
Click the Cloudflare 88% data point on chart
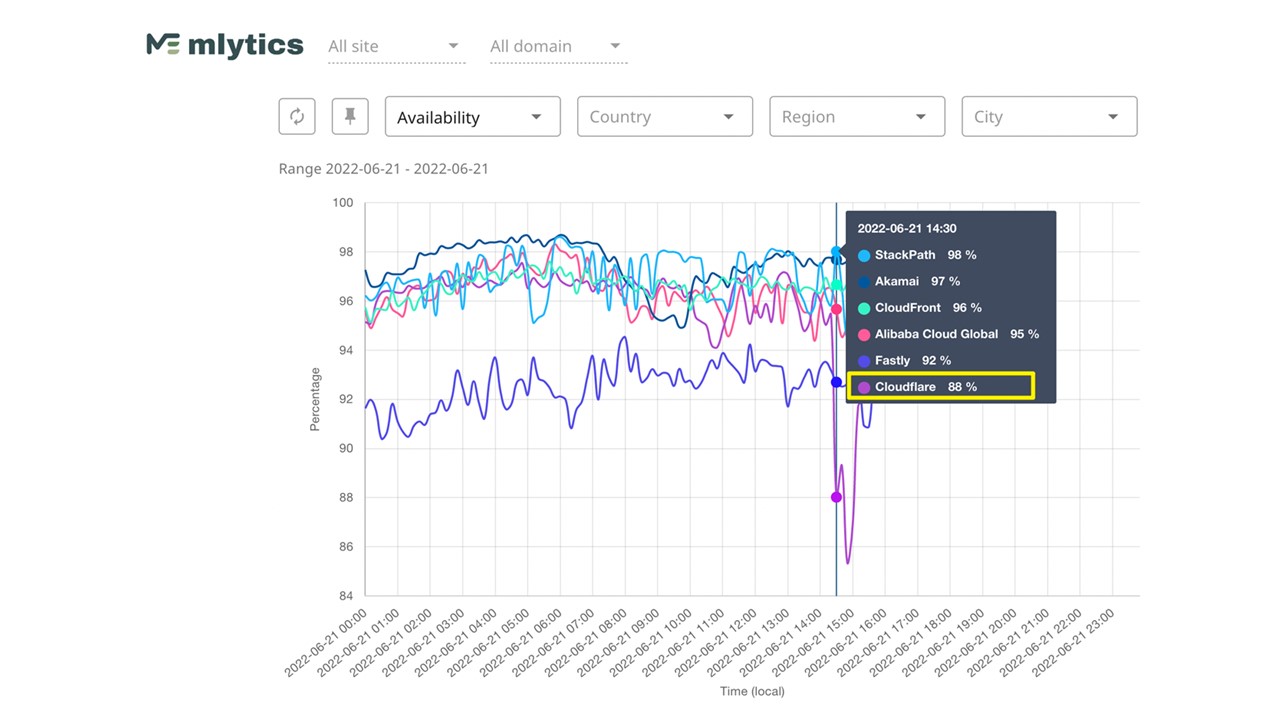point(837,497)
